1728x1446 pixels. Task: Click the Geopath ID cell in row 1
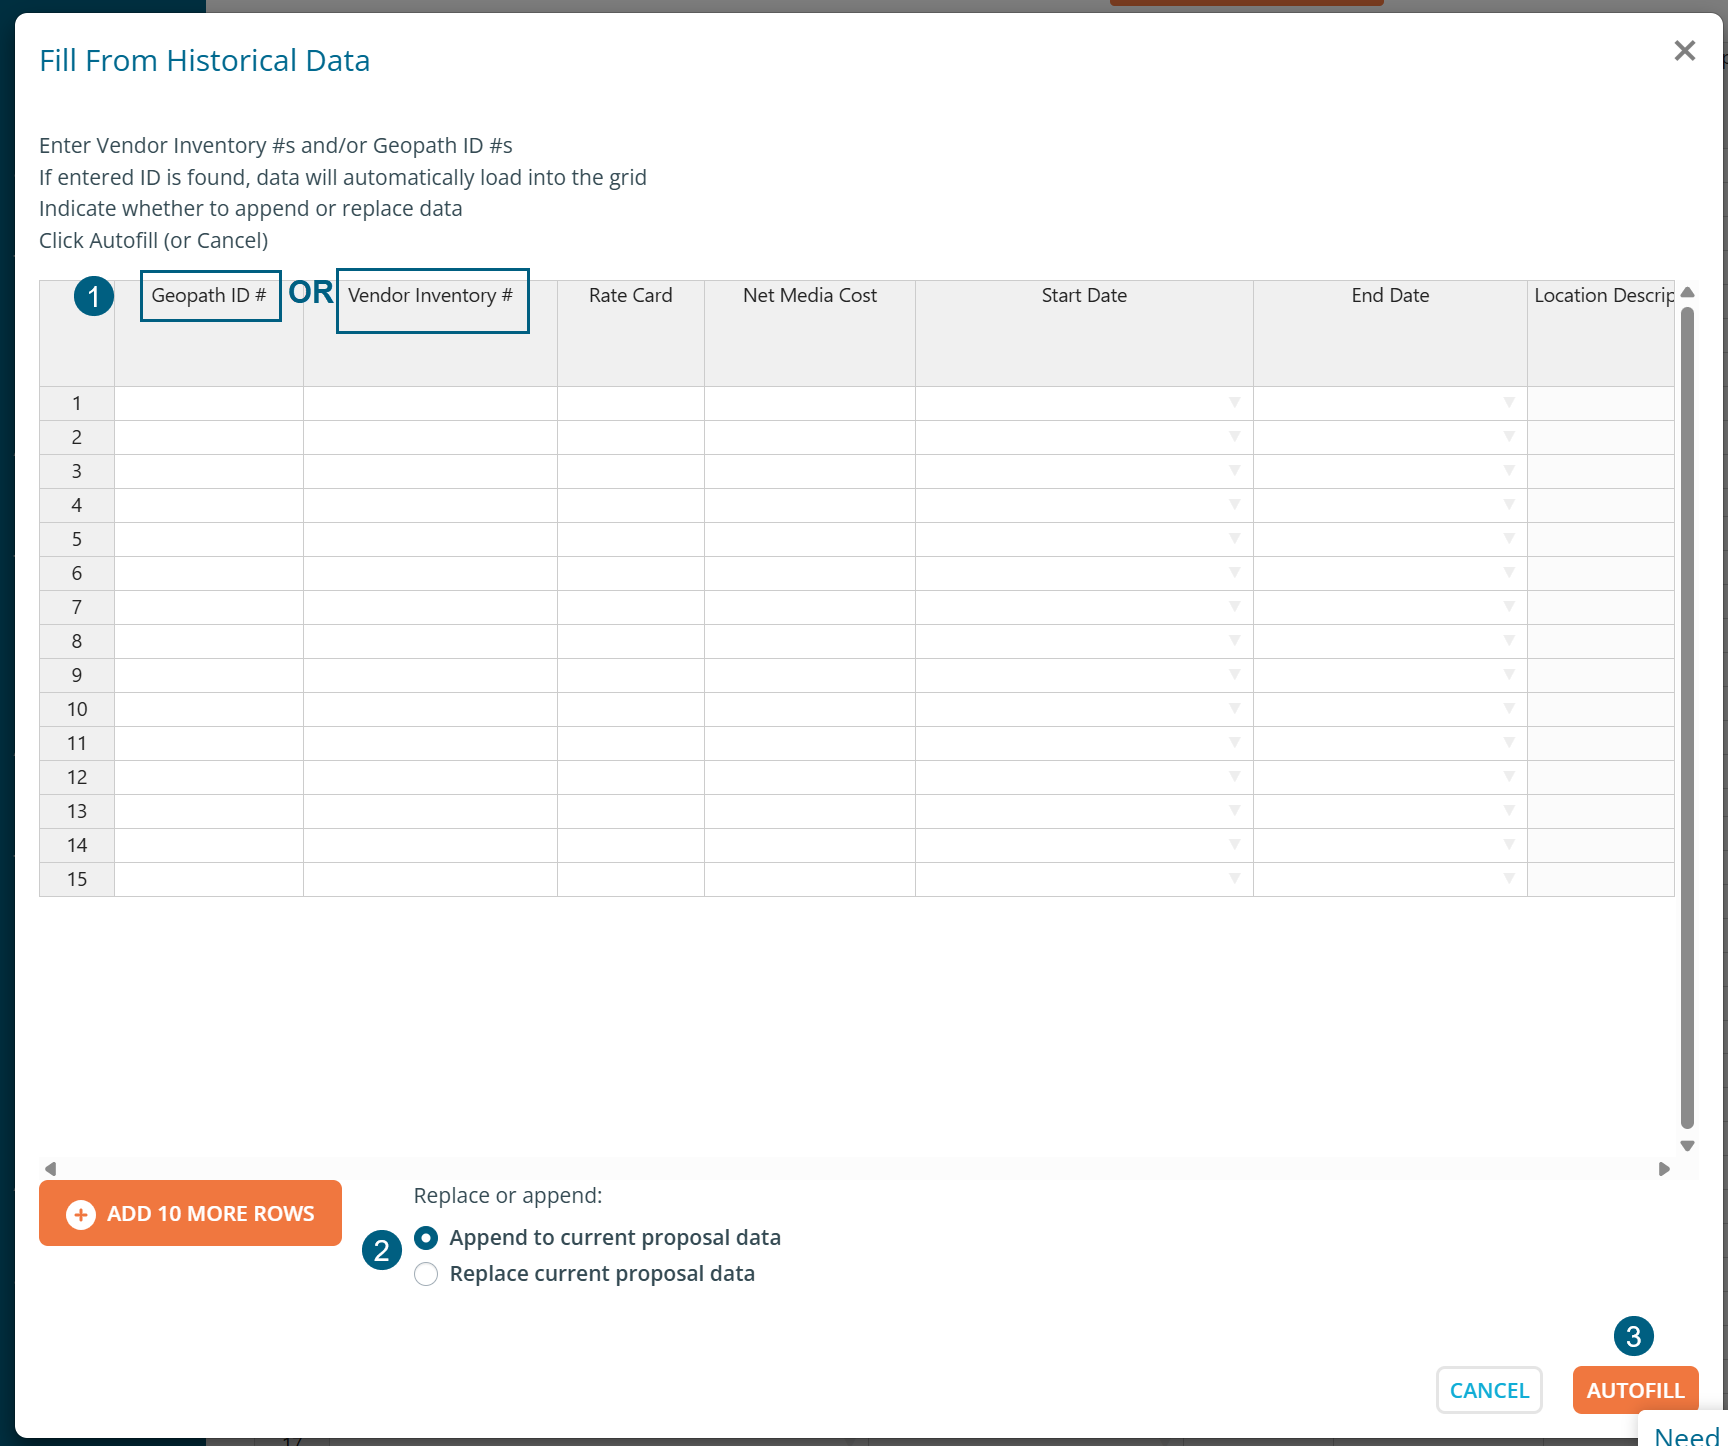(209, 404)
